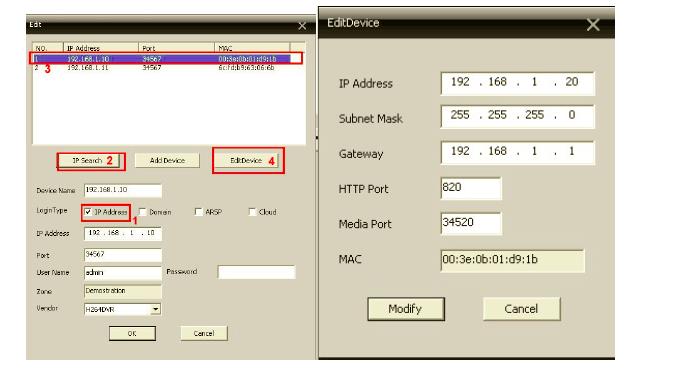Click the Port column header
679x373 pixels.
tap(176, 48)
